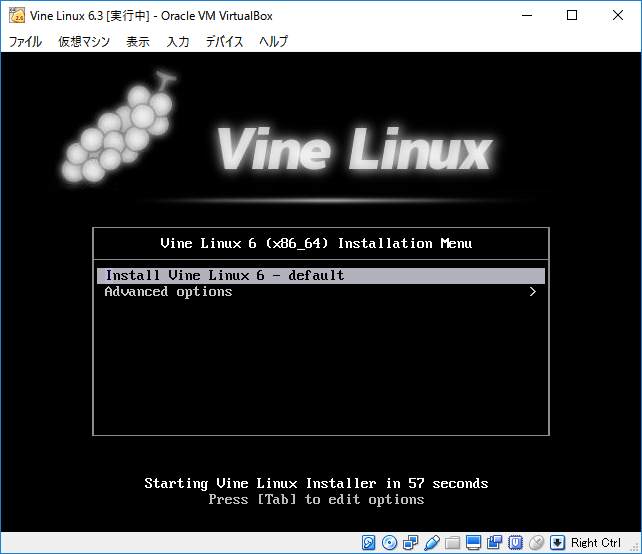
Task: Open the optical disc drive indicator
Action: pos(389,543)
